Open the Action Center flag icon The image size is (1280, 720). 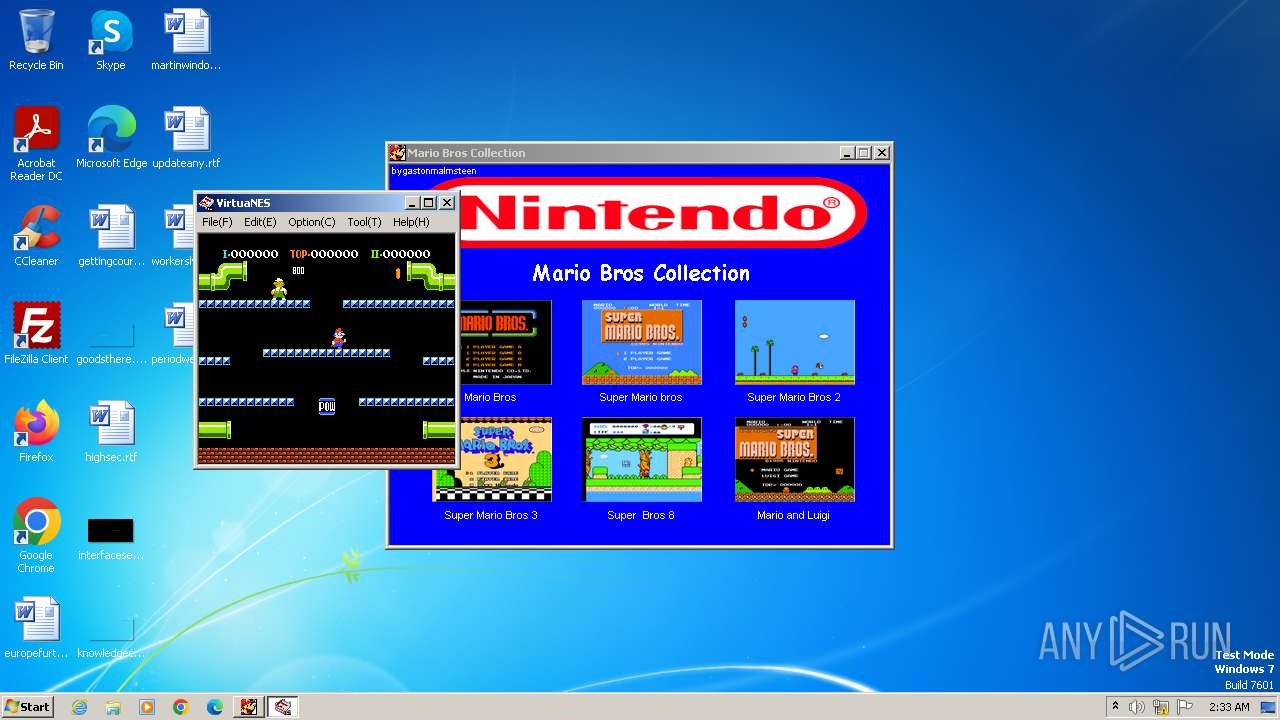tap(1185, 707)
